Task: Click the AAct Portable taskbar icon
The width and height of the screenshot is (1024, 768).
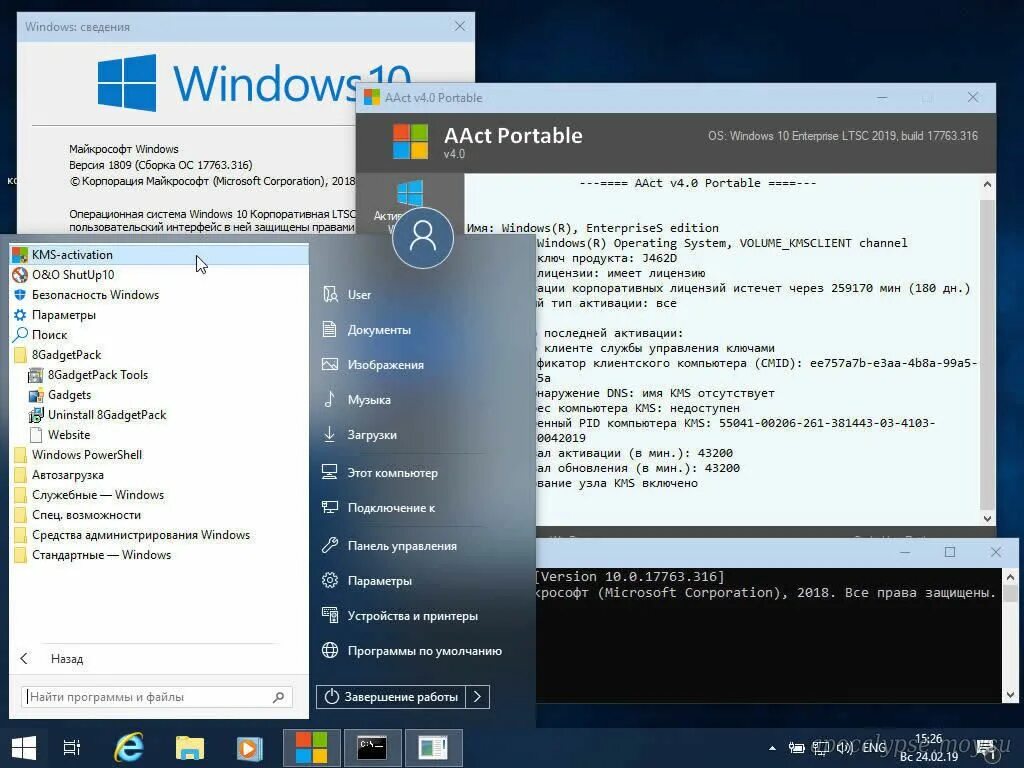Action: [x=311, y=747]
